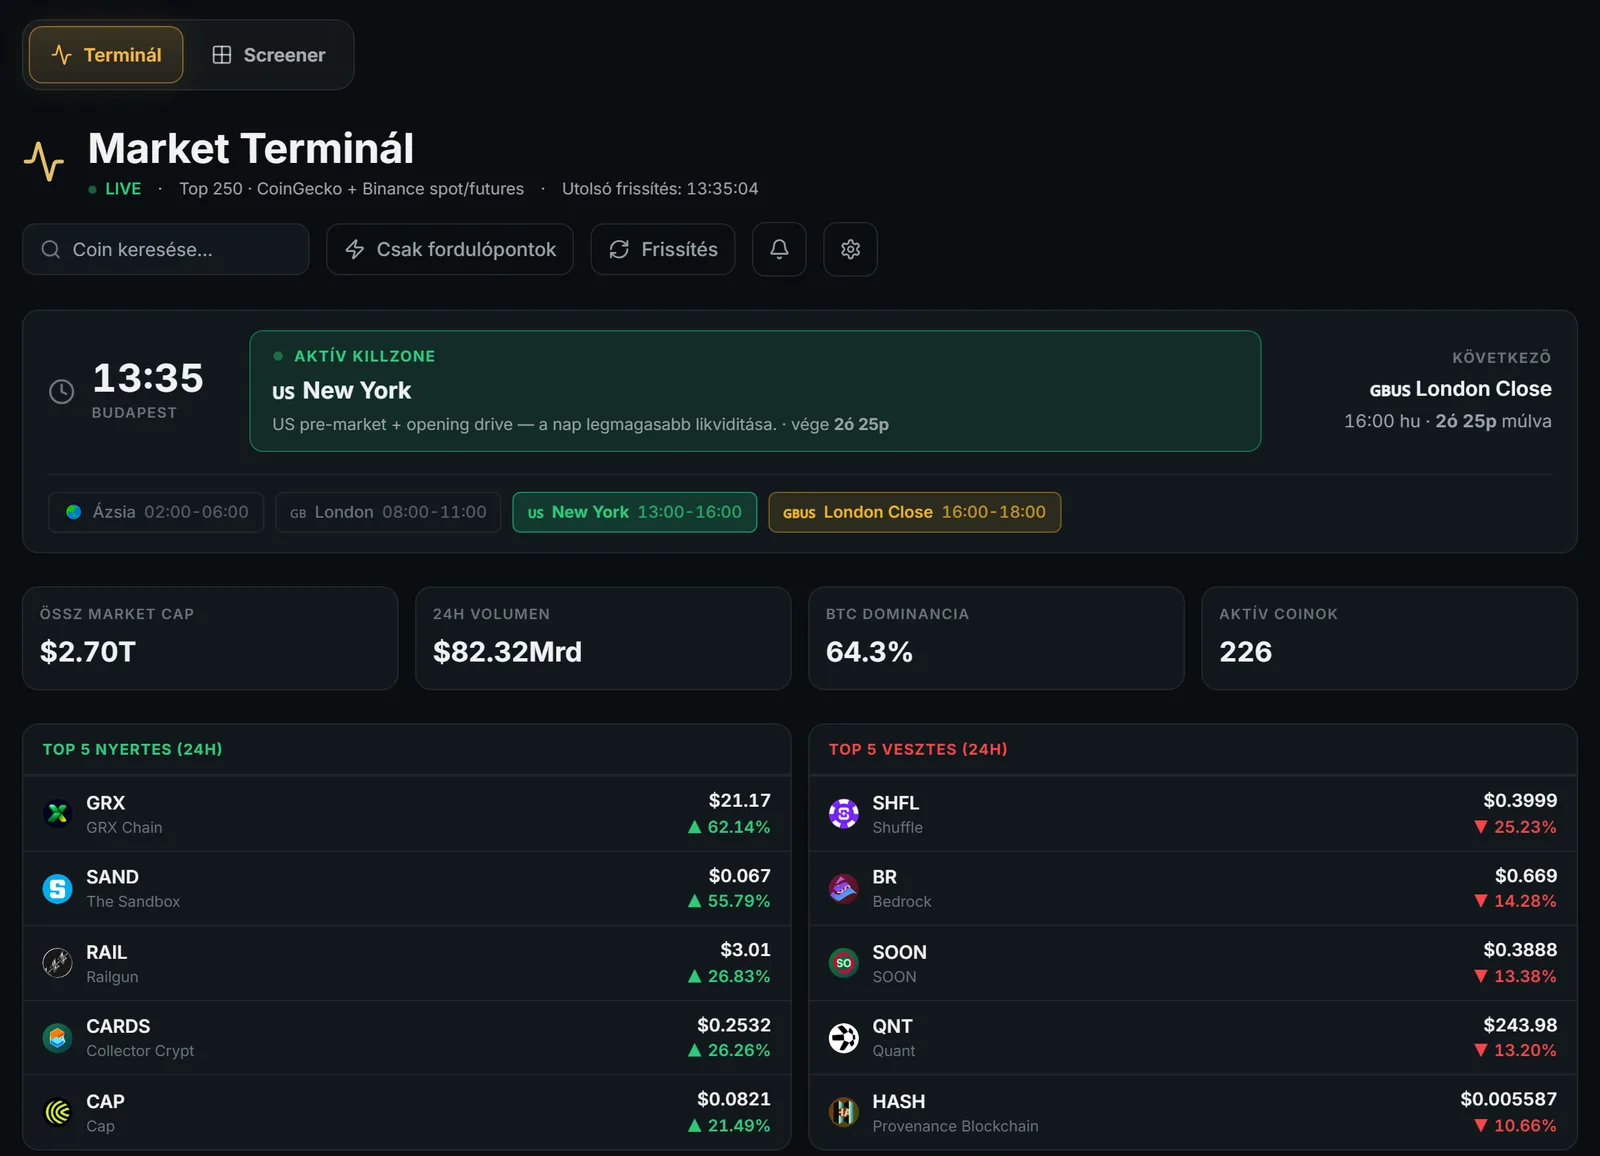Click the Top 5 Vesztes (24H) heading
This screenshot has height=1156, width=1600.
918,749
